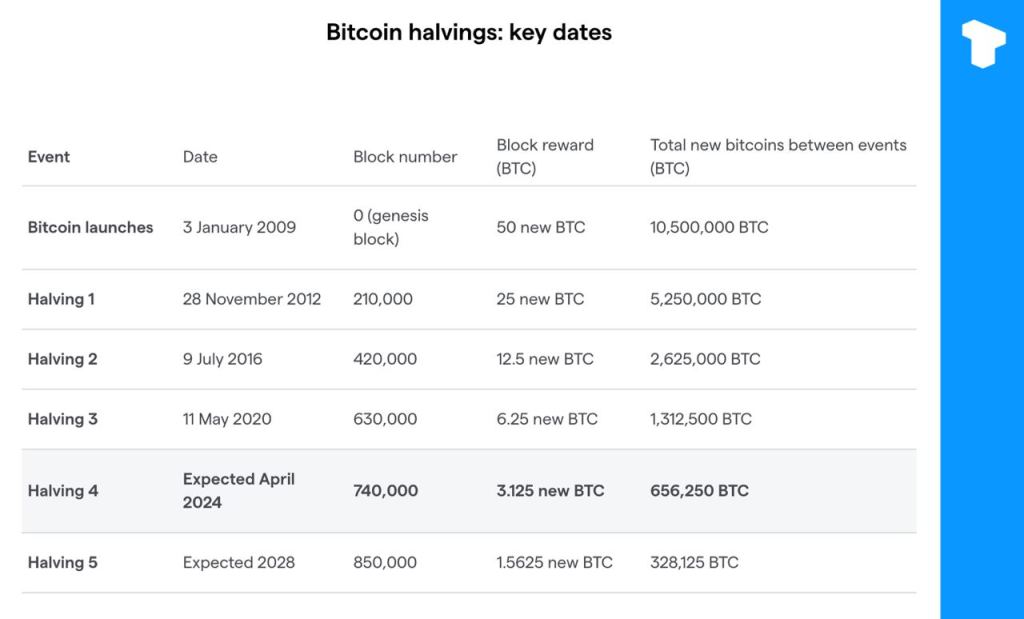The image size is (1024, 619).
Task: Select the 'Halving 2' row label
Action: [x=62, y=359]
